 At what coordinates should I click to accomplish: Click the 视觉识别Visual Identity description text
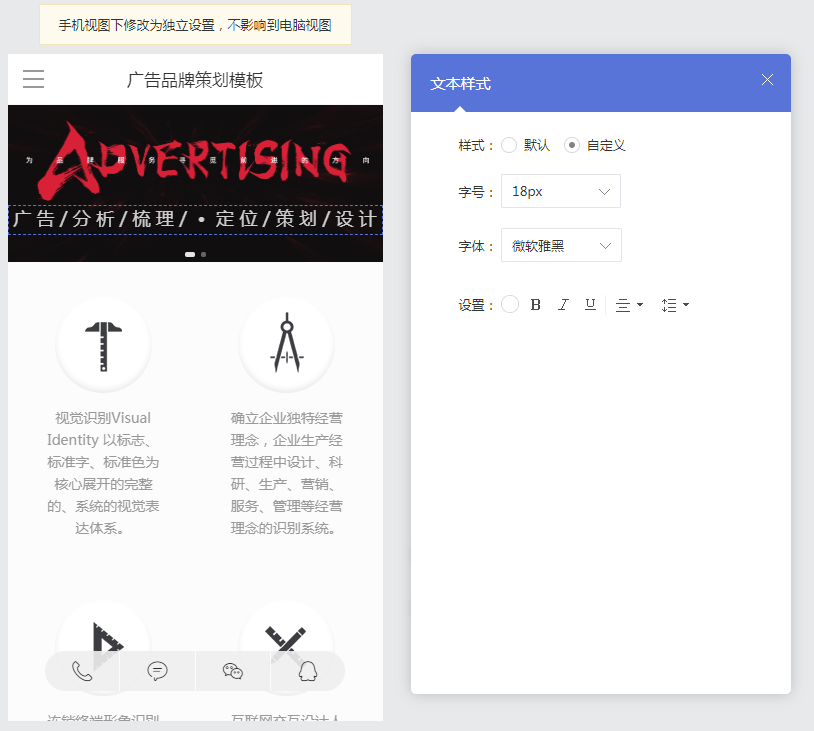point(103,473)
